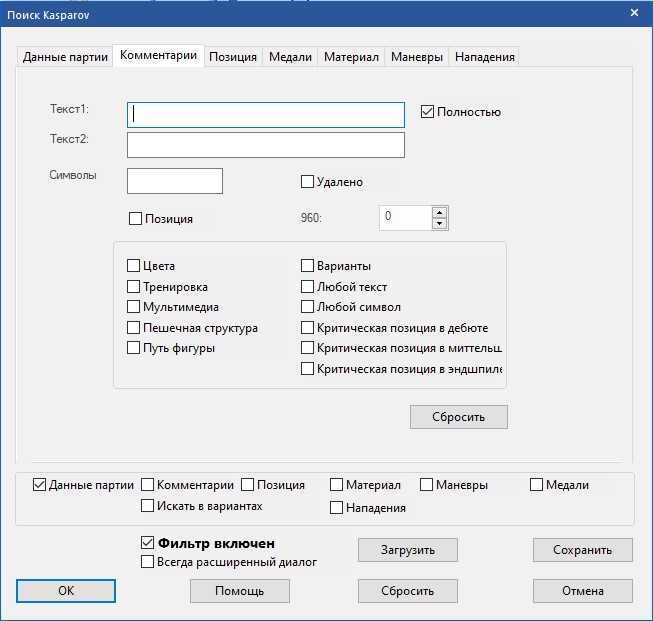Switch to the Данные партии tab
653x621 pixels.
(x=65, y=57)
